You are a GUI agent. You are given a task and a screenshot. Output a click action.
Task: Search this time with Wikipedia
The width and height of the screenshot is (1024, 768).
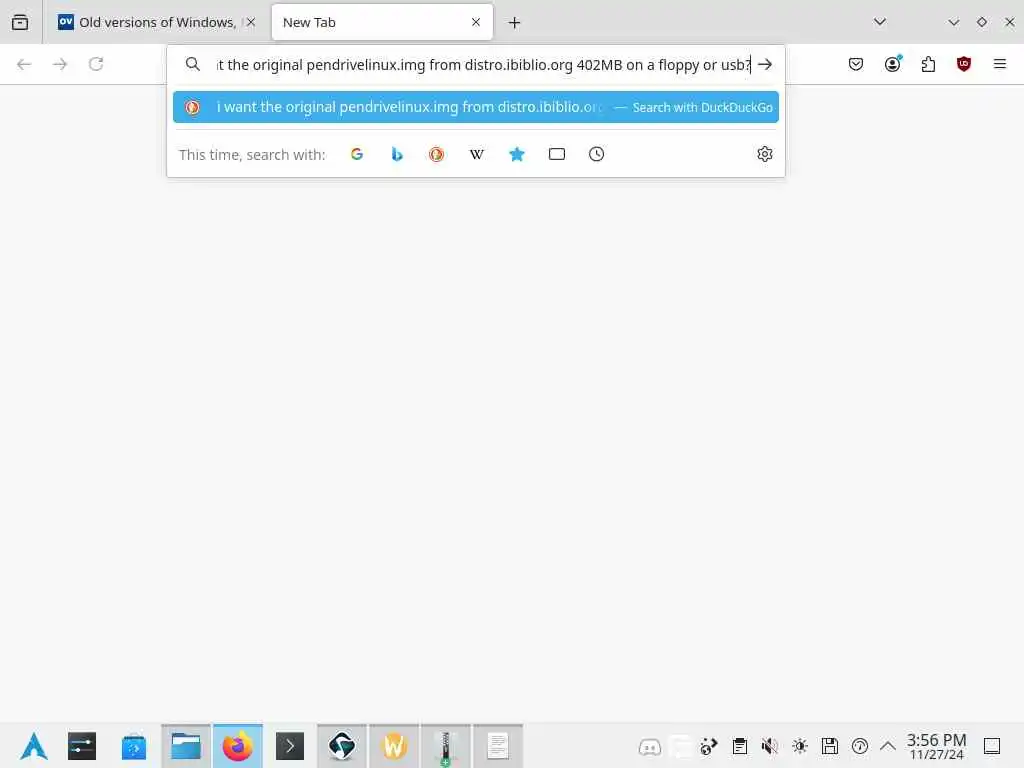477,154
